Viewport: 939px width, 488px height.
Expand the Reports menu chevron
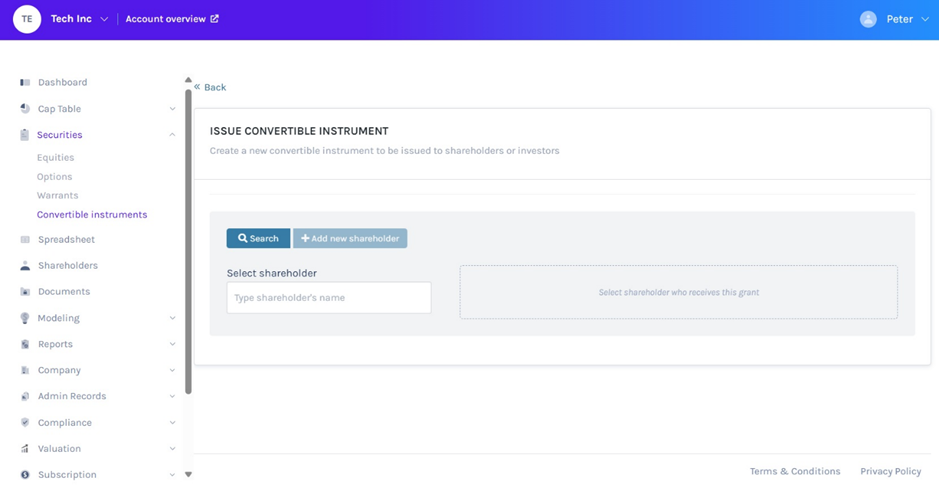tap(172, 344)
